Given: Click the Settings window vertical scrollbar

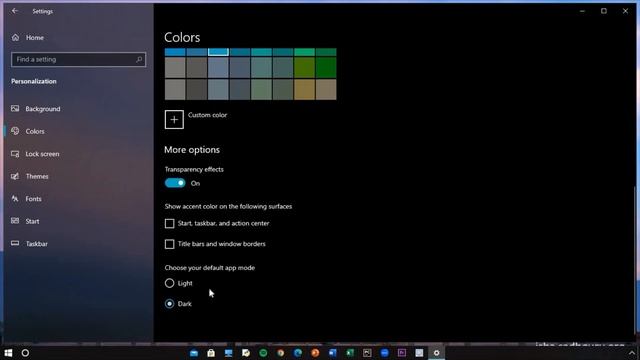Looking at the screenshot, I should tap(634, 261).
